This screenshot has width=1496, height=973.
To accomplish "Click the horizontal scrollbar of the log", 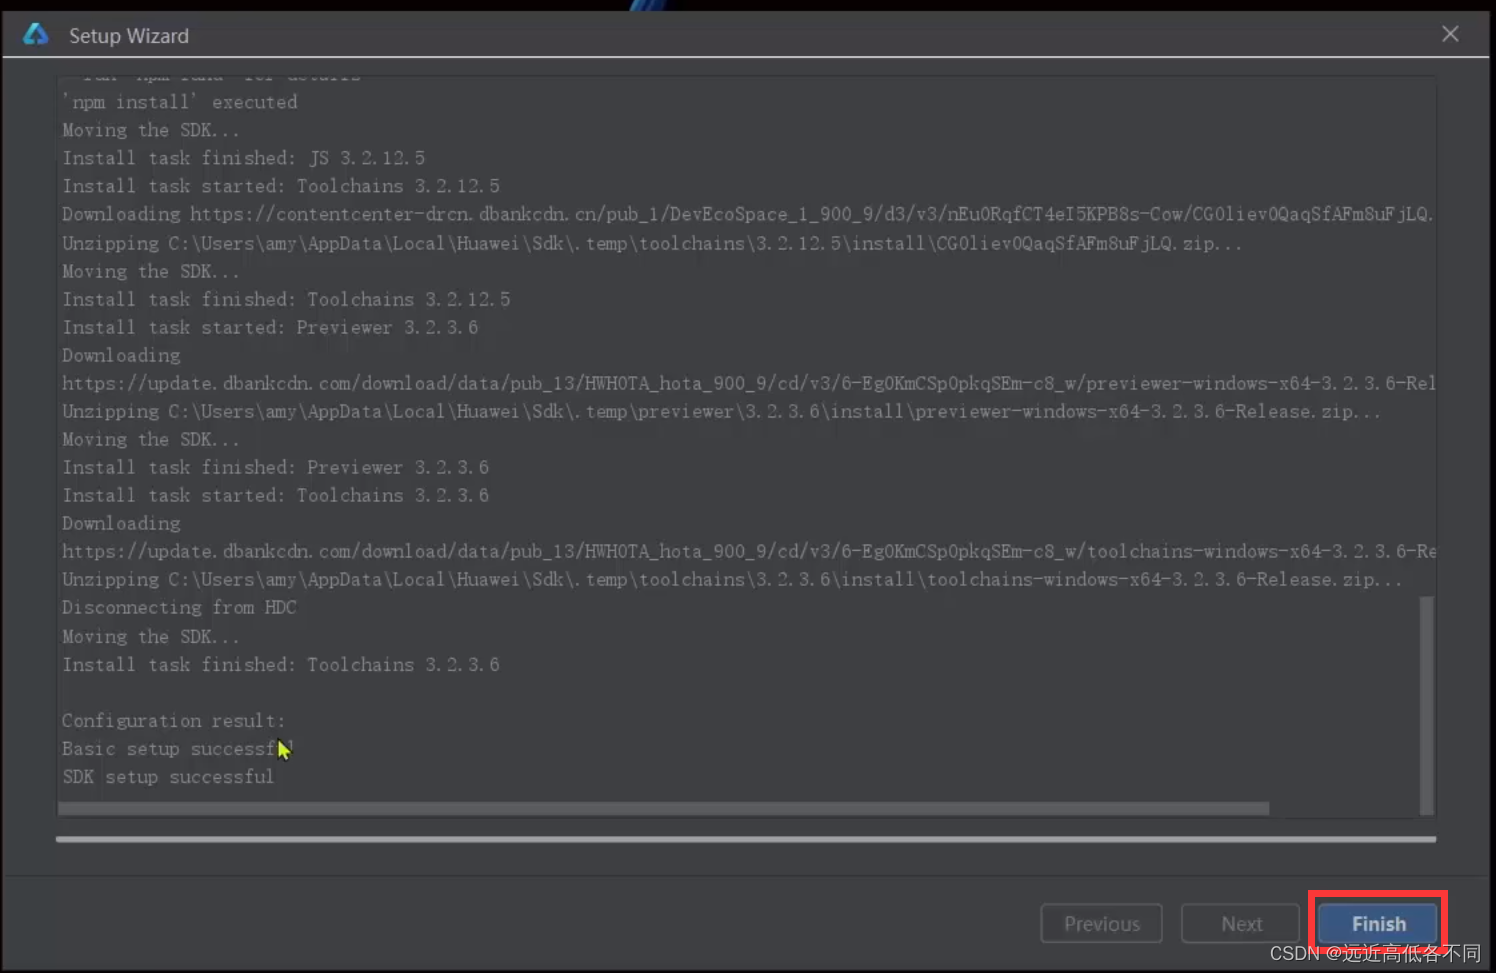I will pyautogui.click(x=664, y=808).
